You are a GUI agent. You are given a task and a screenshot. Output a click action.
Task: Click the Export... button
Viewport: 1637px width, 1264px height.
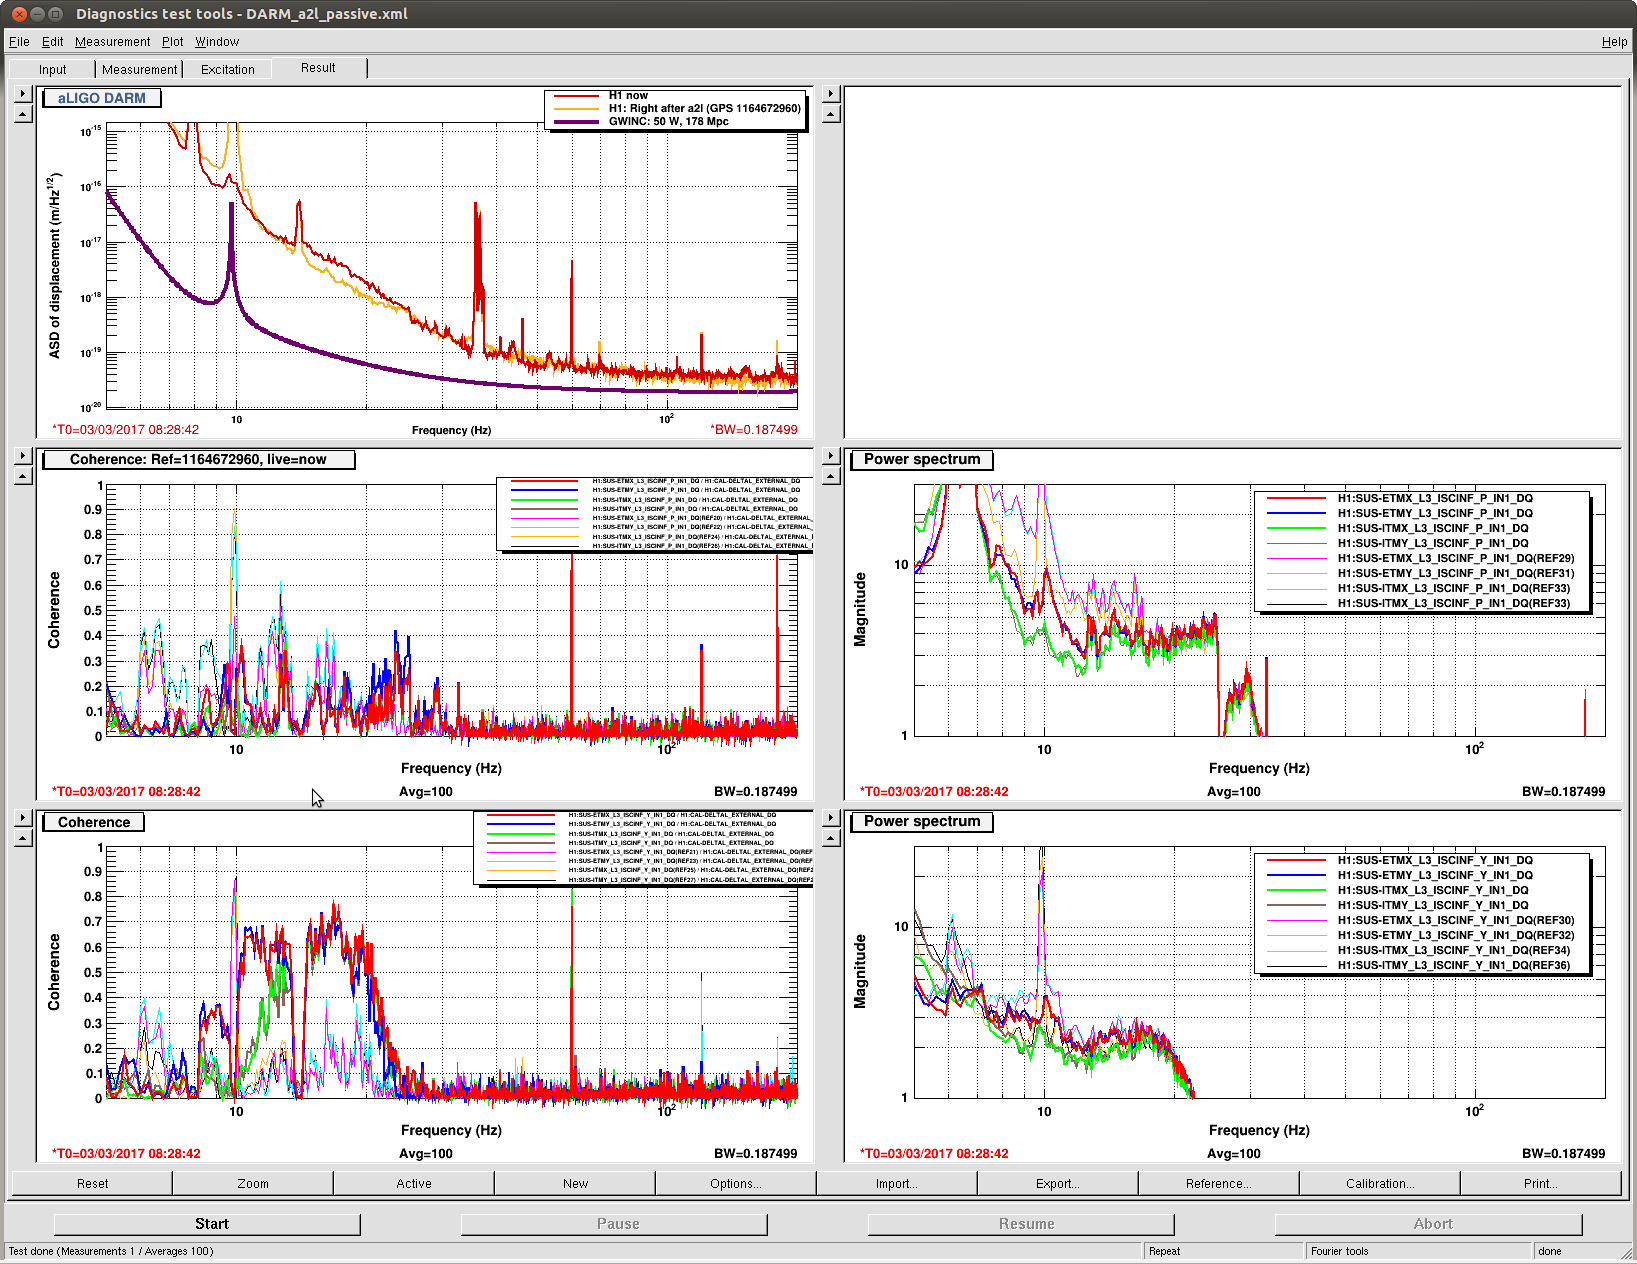point(1058,1183)
